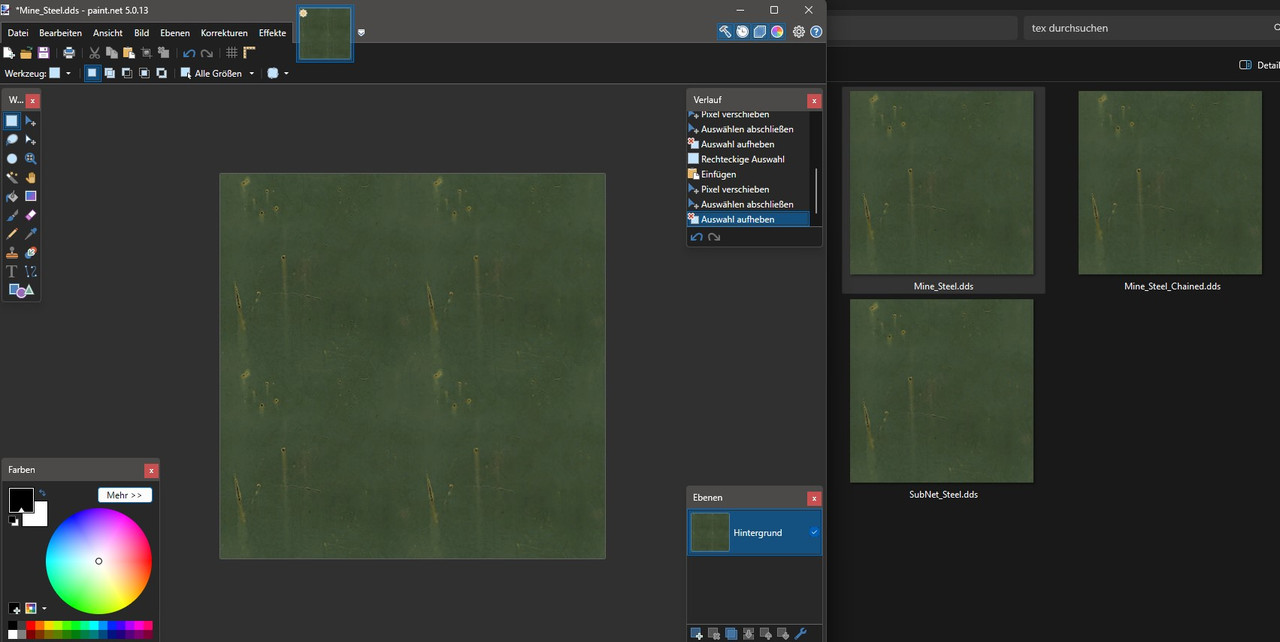Select the Eraser tool
This screenshot has height=642, width=1280.
pyautogui.click(x=31, y=215)
